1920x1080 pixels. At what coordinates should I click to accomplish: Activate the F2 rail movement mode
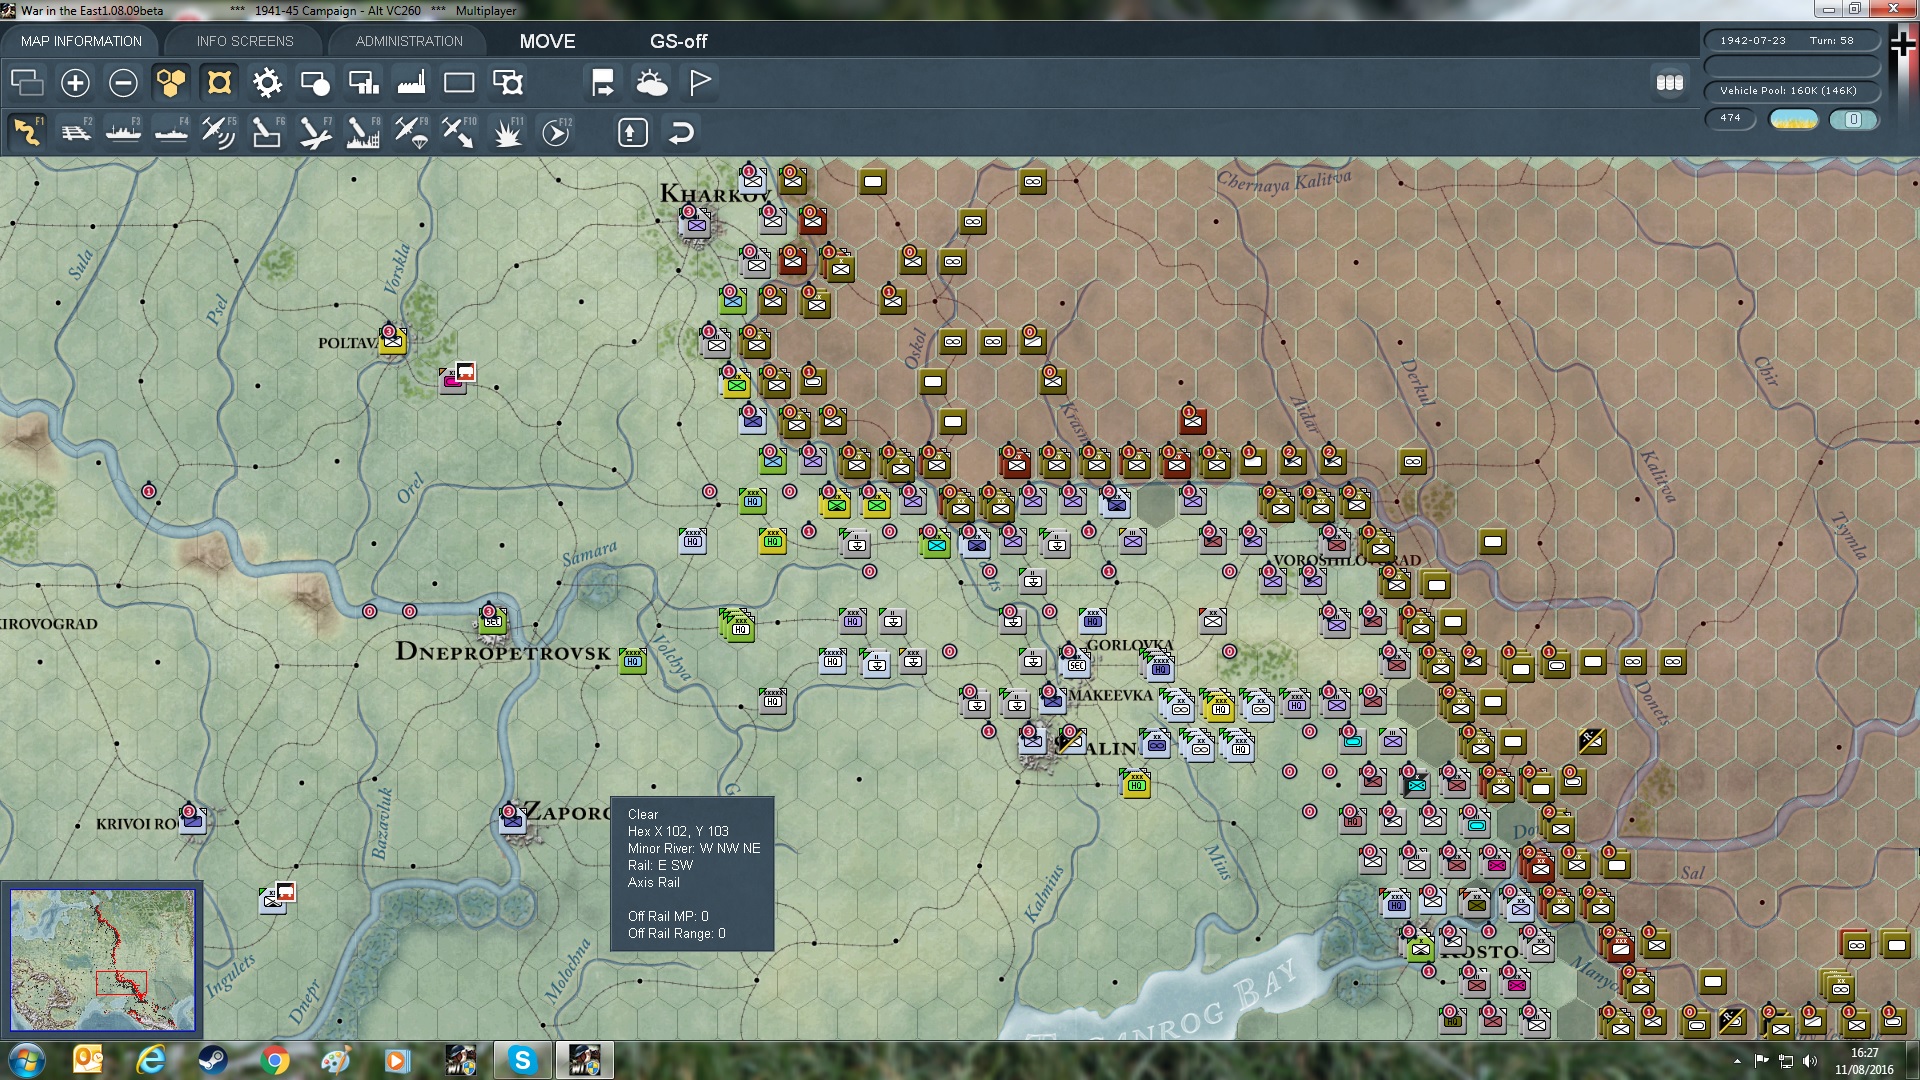point(75,132)
